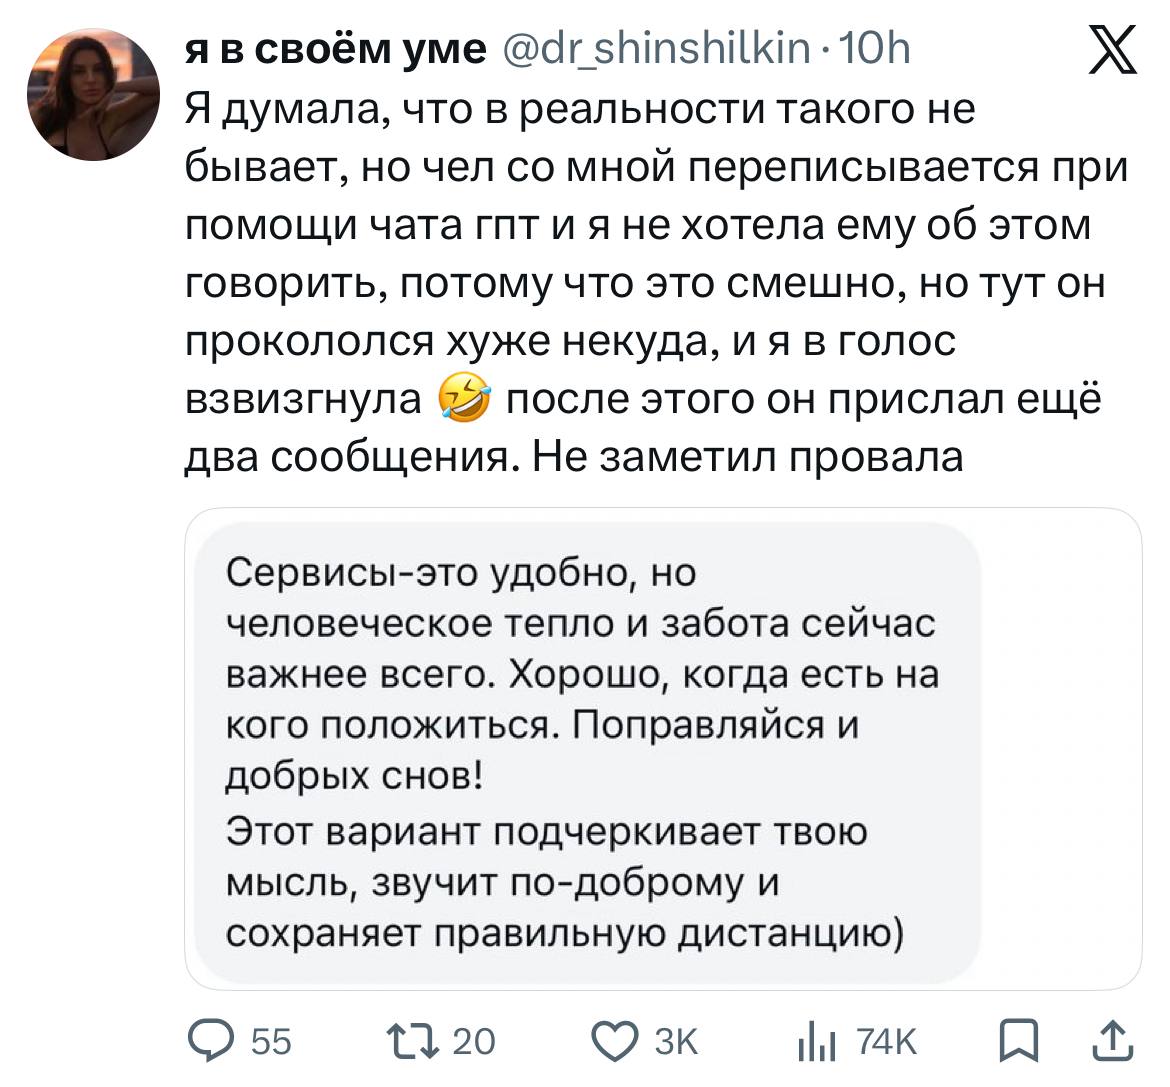Click the @dr_shinshilkin handle
The width and height of the screenshot is (1170, 1087).
tap(656, 48)
